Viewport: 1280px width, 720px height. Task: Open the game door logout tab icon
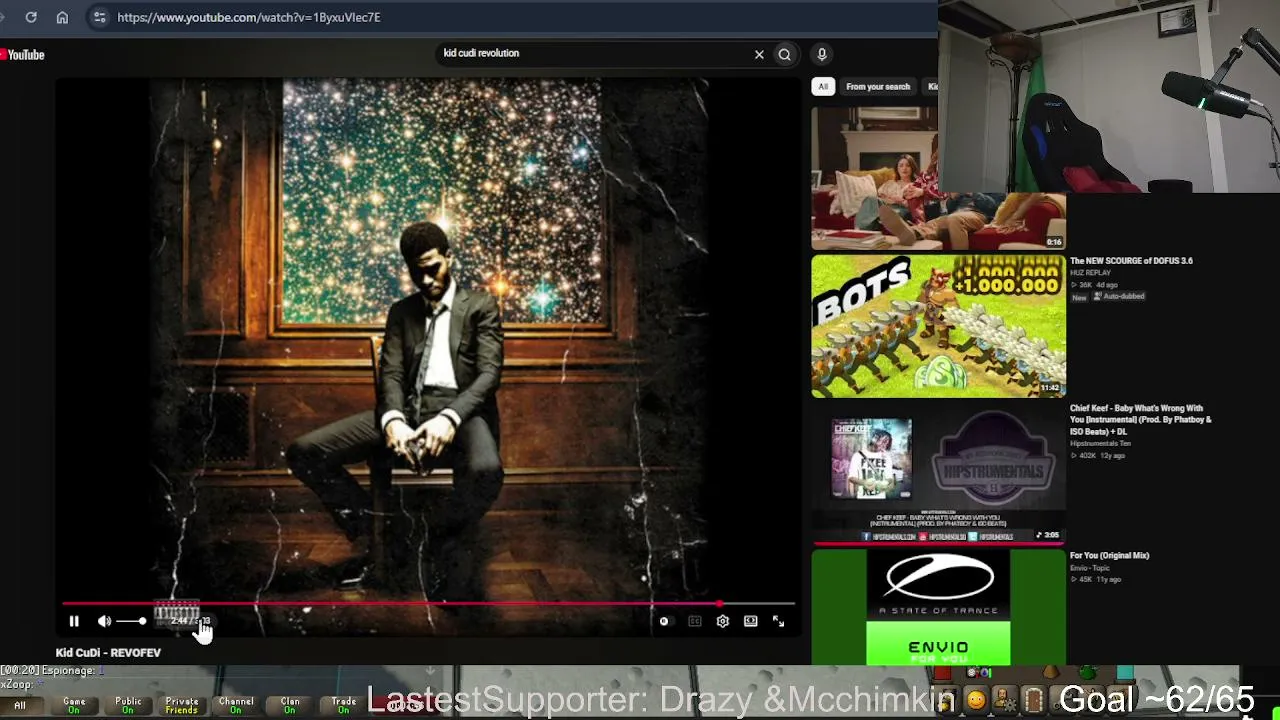click(x=1034, y=700)
